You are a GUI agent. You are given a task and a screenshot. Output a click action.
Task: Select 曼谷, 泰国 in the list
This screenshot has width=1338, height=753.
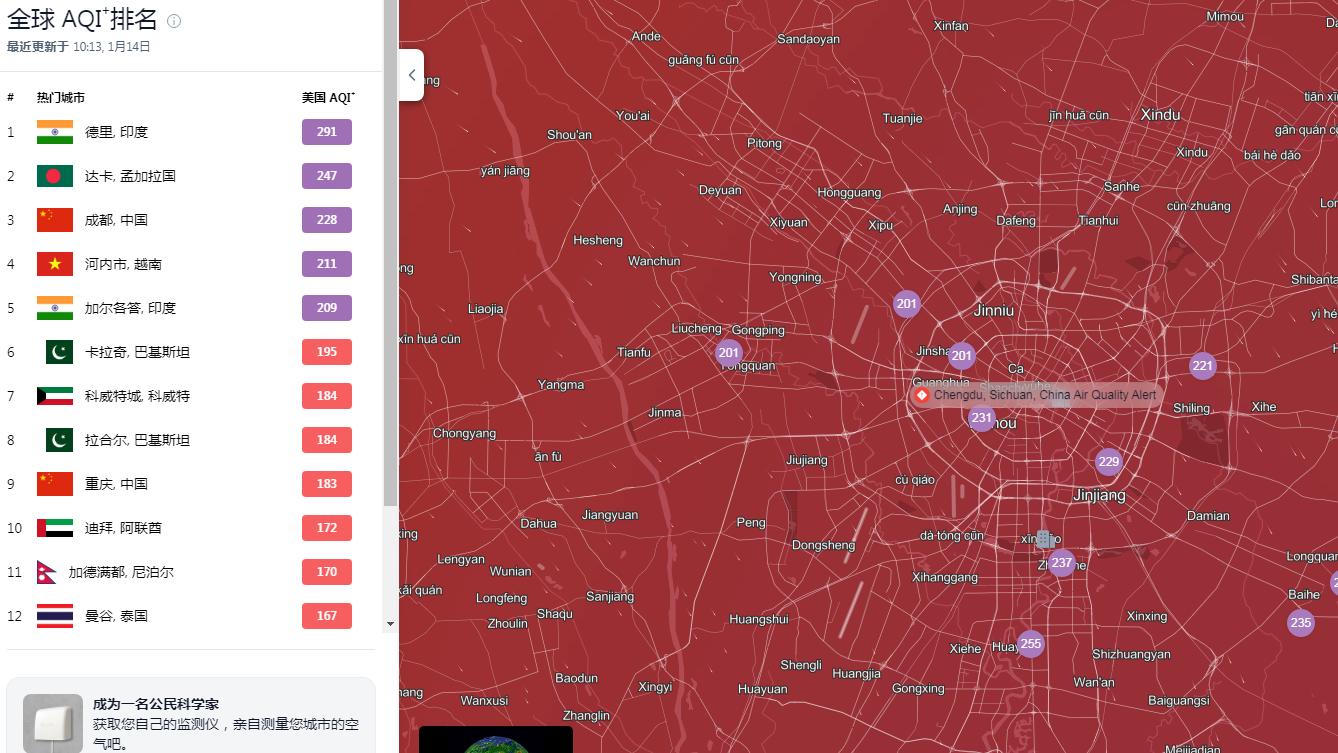coord(116,616)
